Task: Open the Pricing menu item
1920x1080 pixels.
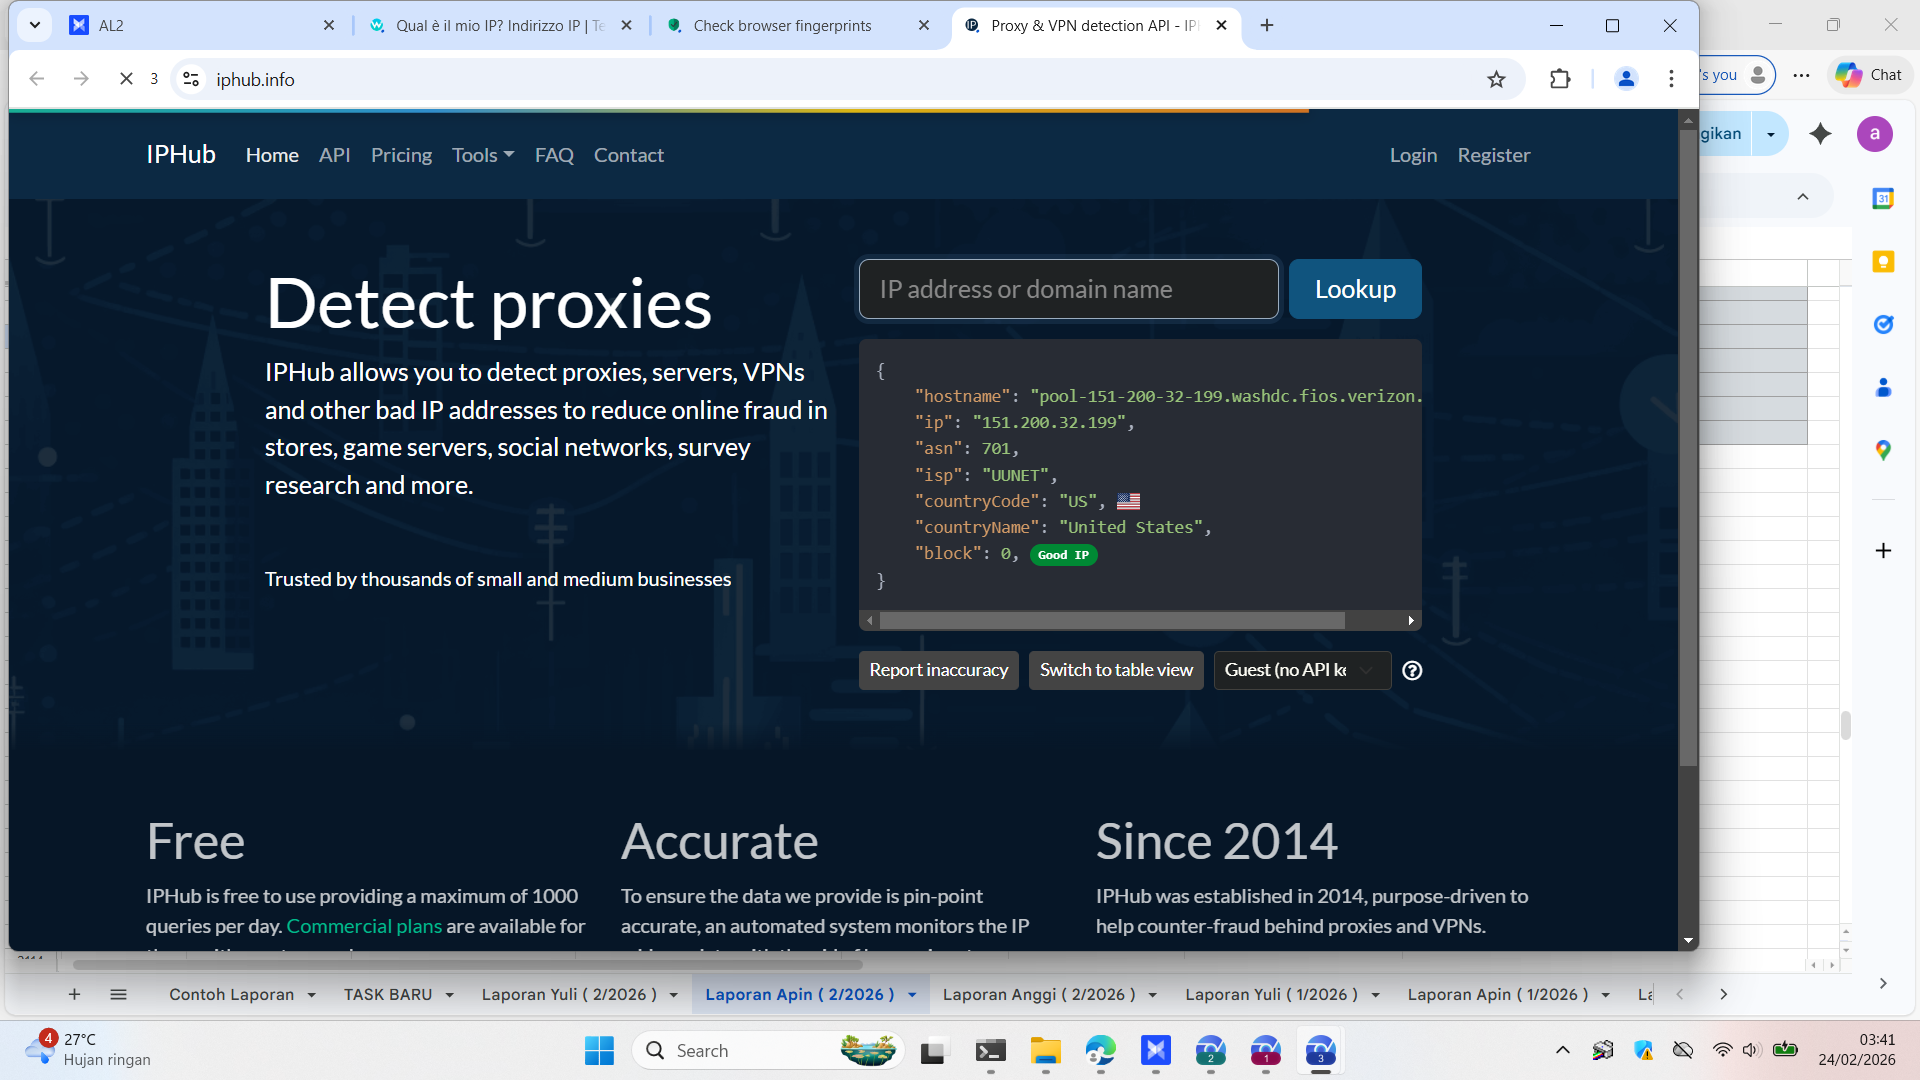Action: pyautogui.click(x=401, y=155)
